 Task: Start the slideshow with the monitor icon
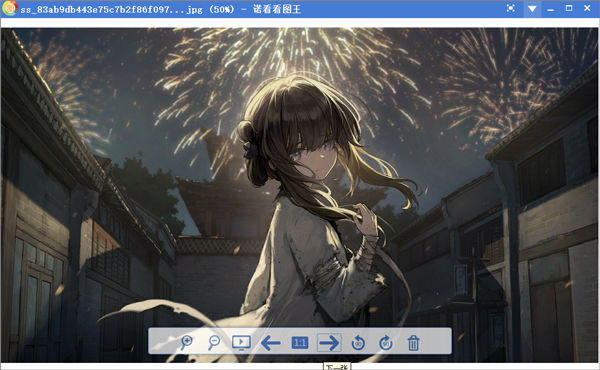pyautogui.click(x=241, y=343)
